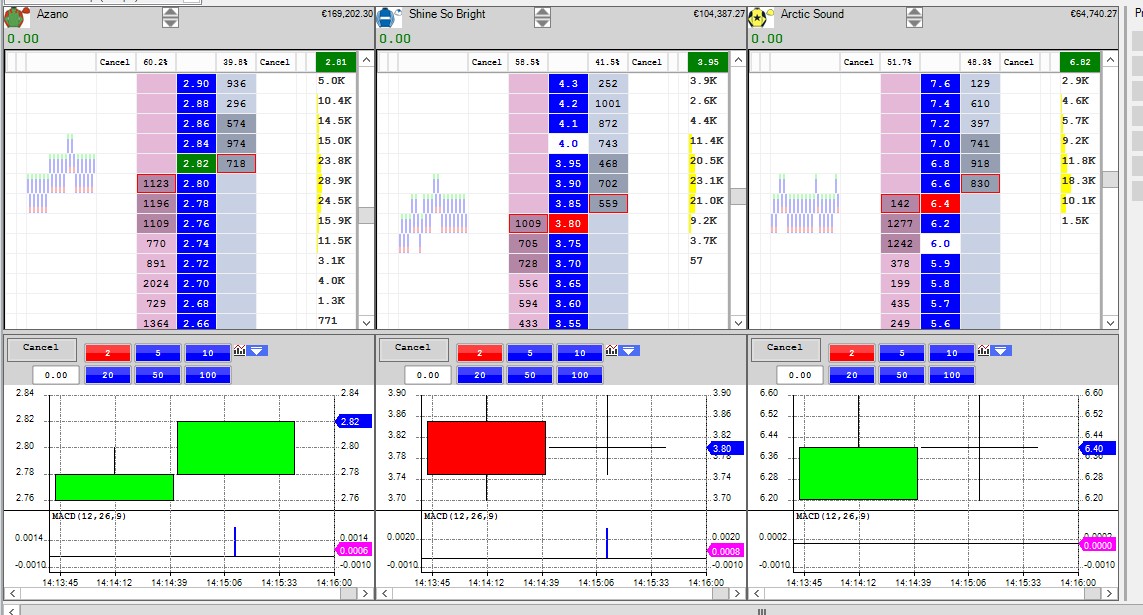Click the Azano jockey silks icon

17,17
